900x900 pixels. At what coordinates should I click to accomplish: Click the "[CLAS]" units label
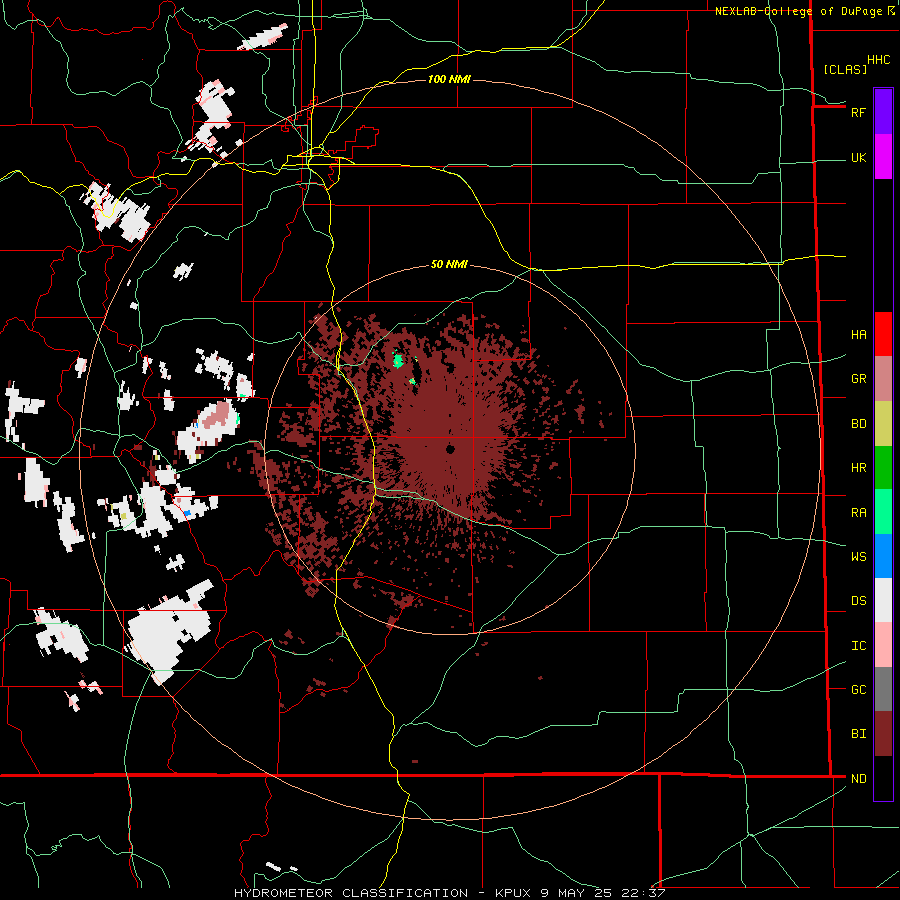pyautogui.click(x=845, y=69)
